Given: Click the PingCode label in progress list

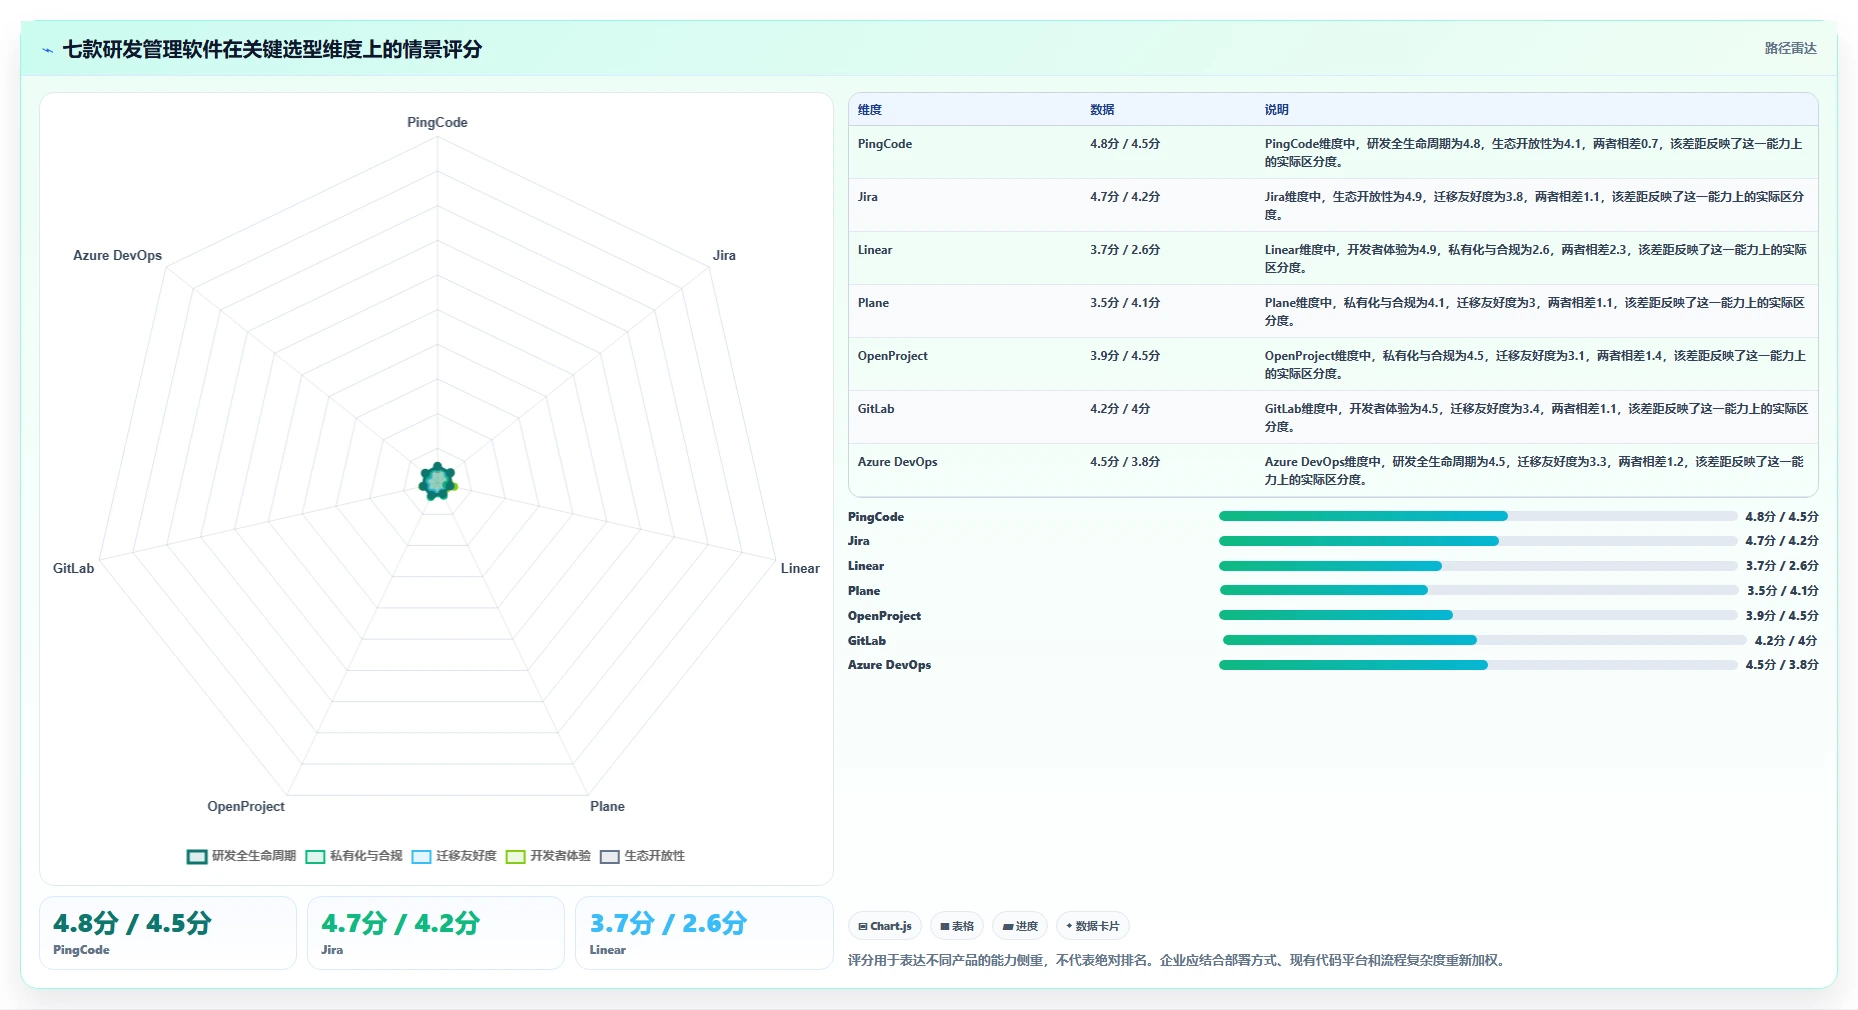Looking at the screenshot, I should click(x=876, y=517).
